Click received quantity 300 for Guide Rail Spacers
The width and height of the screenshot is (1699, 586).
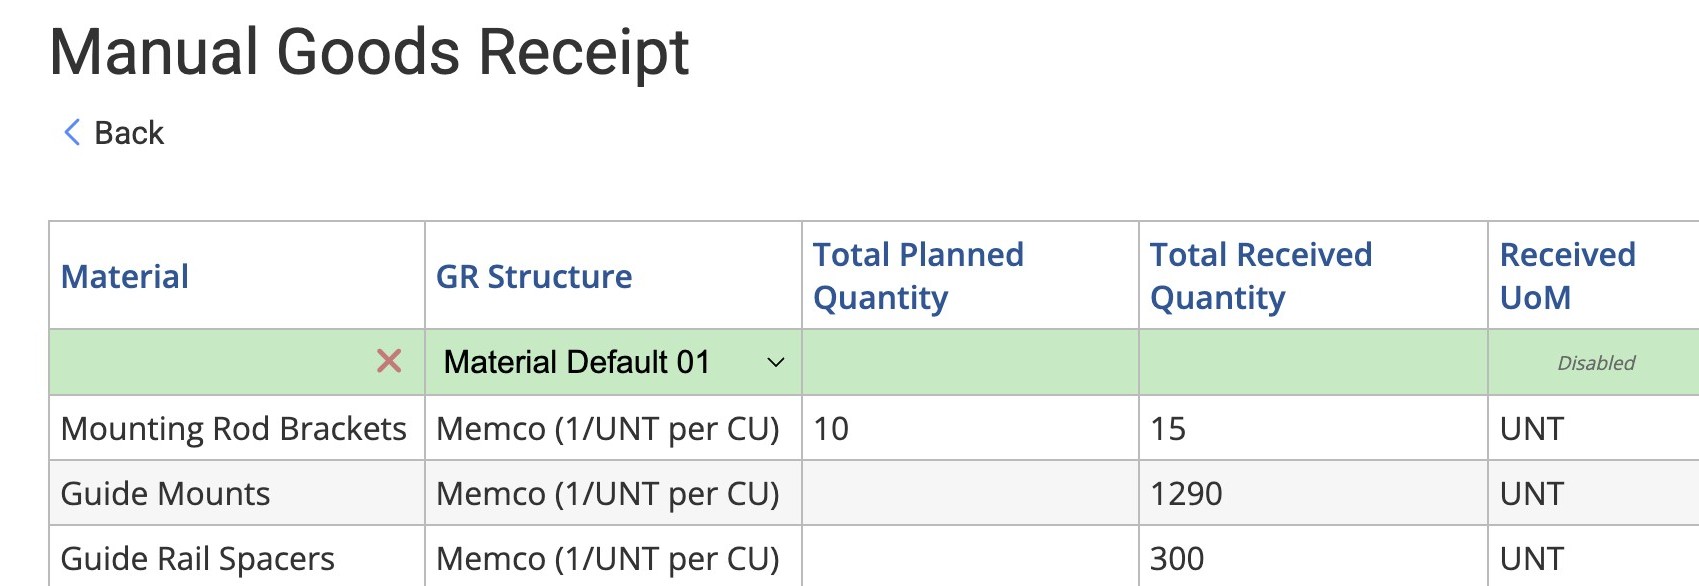tap(1177, 558)
